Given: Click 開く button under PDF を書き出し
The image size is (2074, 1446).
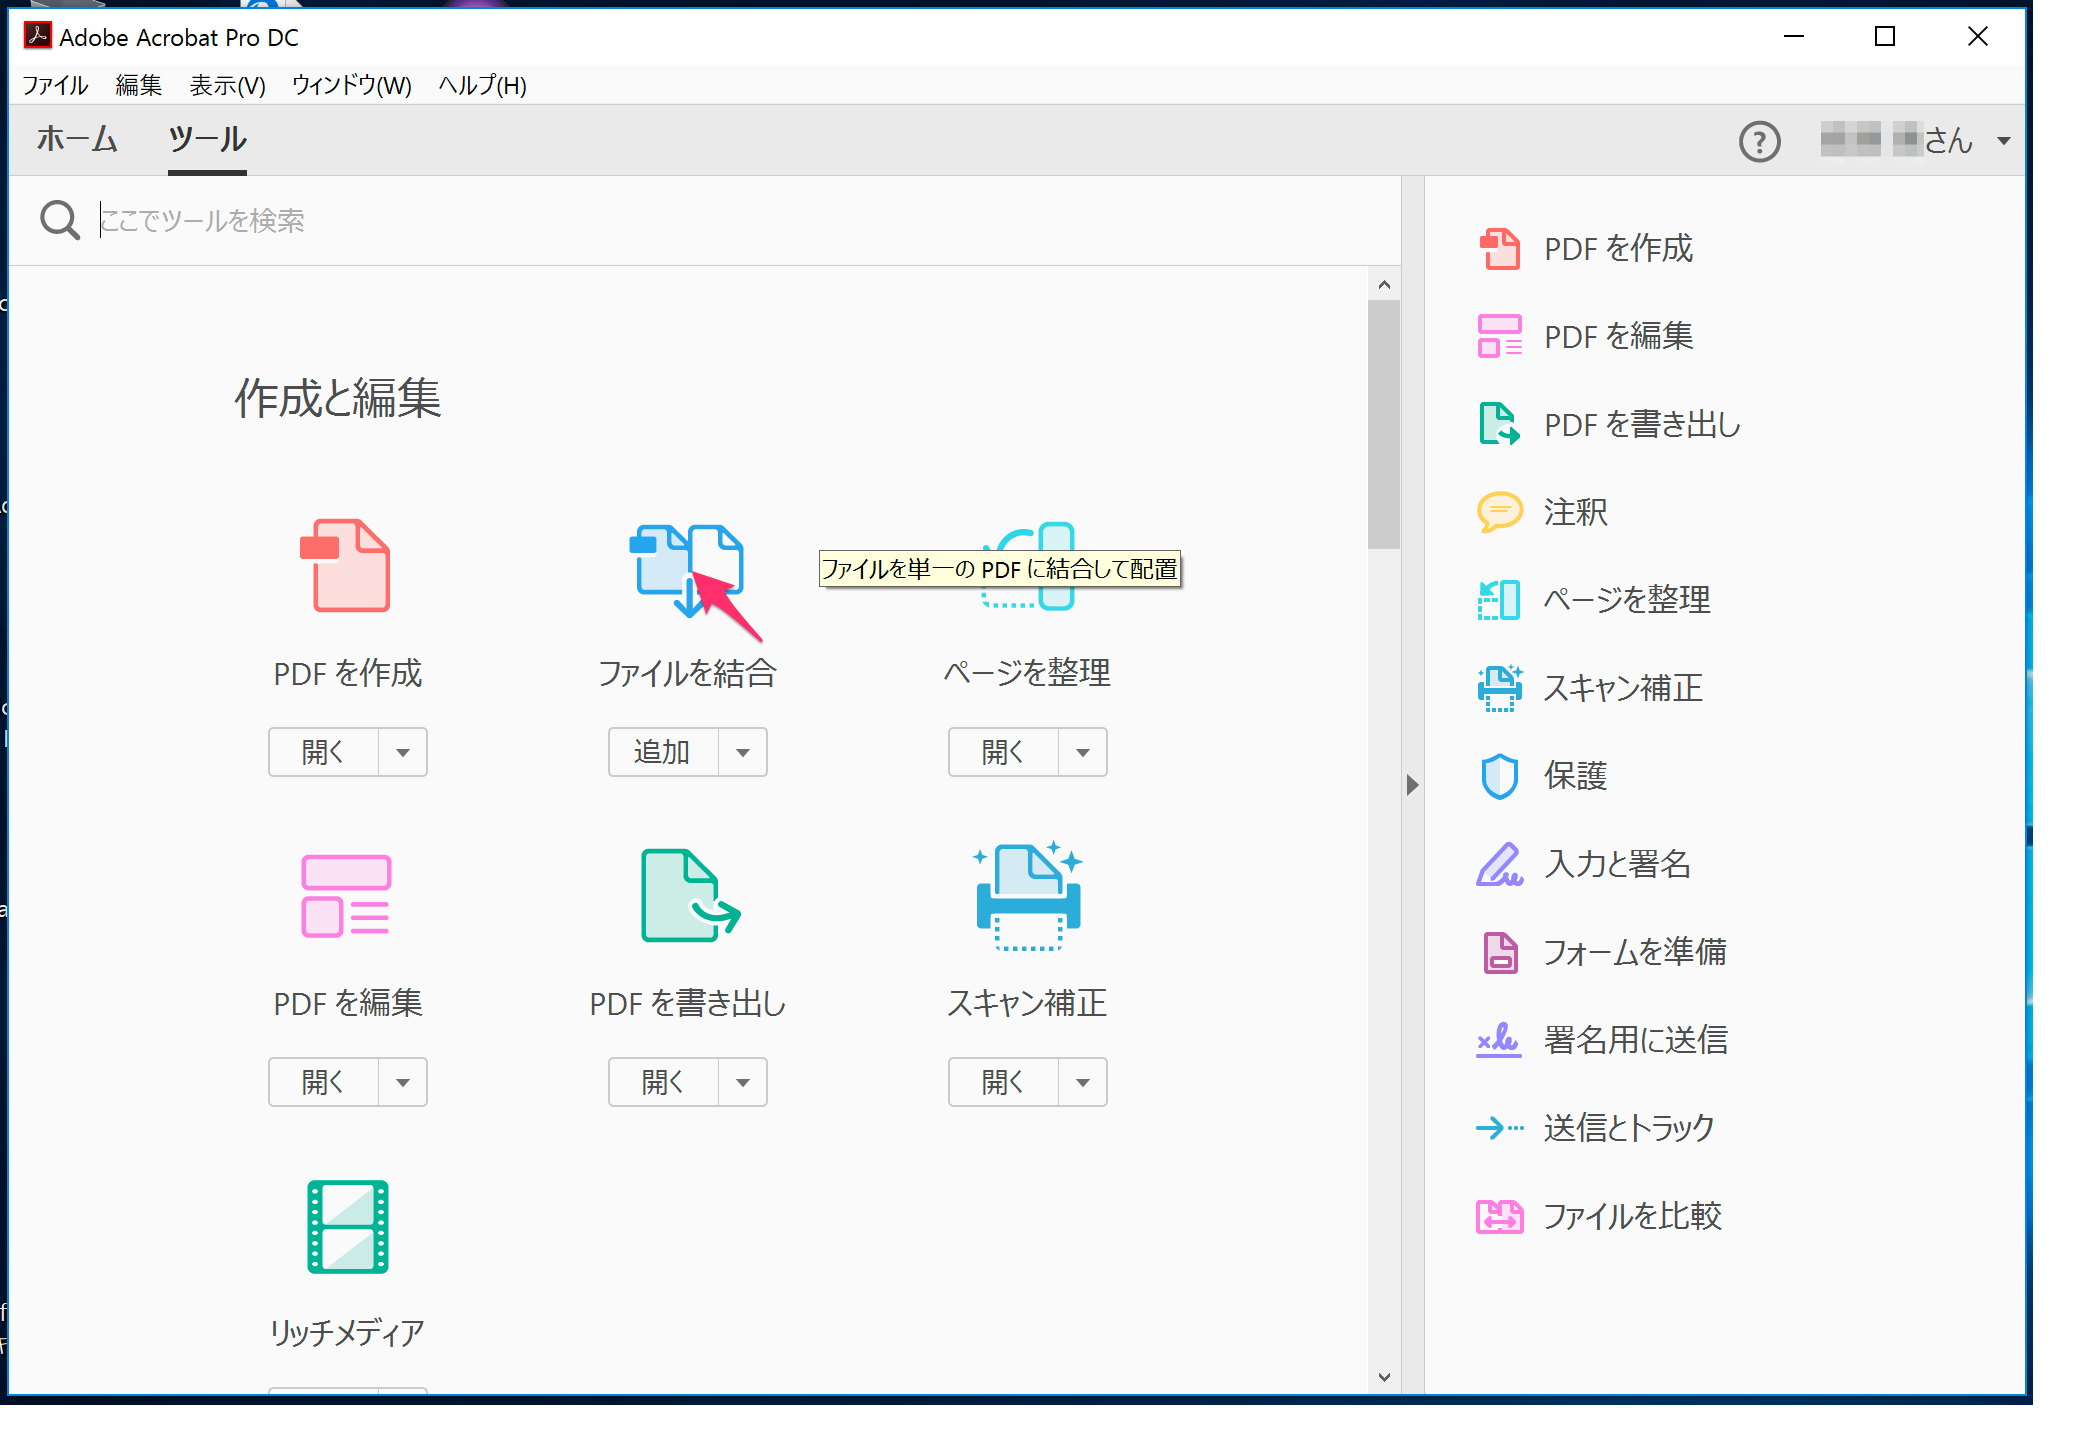Looking at the screenshot, I should [663, 1082].
